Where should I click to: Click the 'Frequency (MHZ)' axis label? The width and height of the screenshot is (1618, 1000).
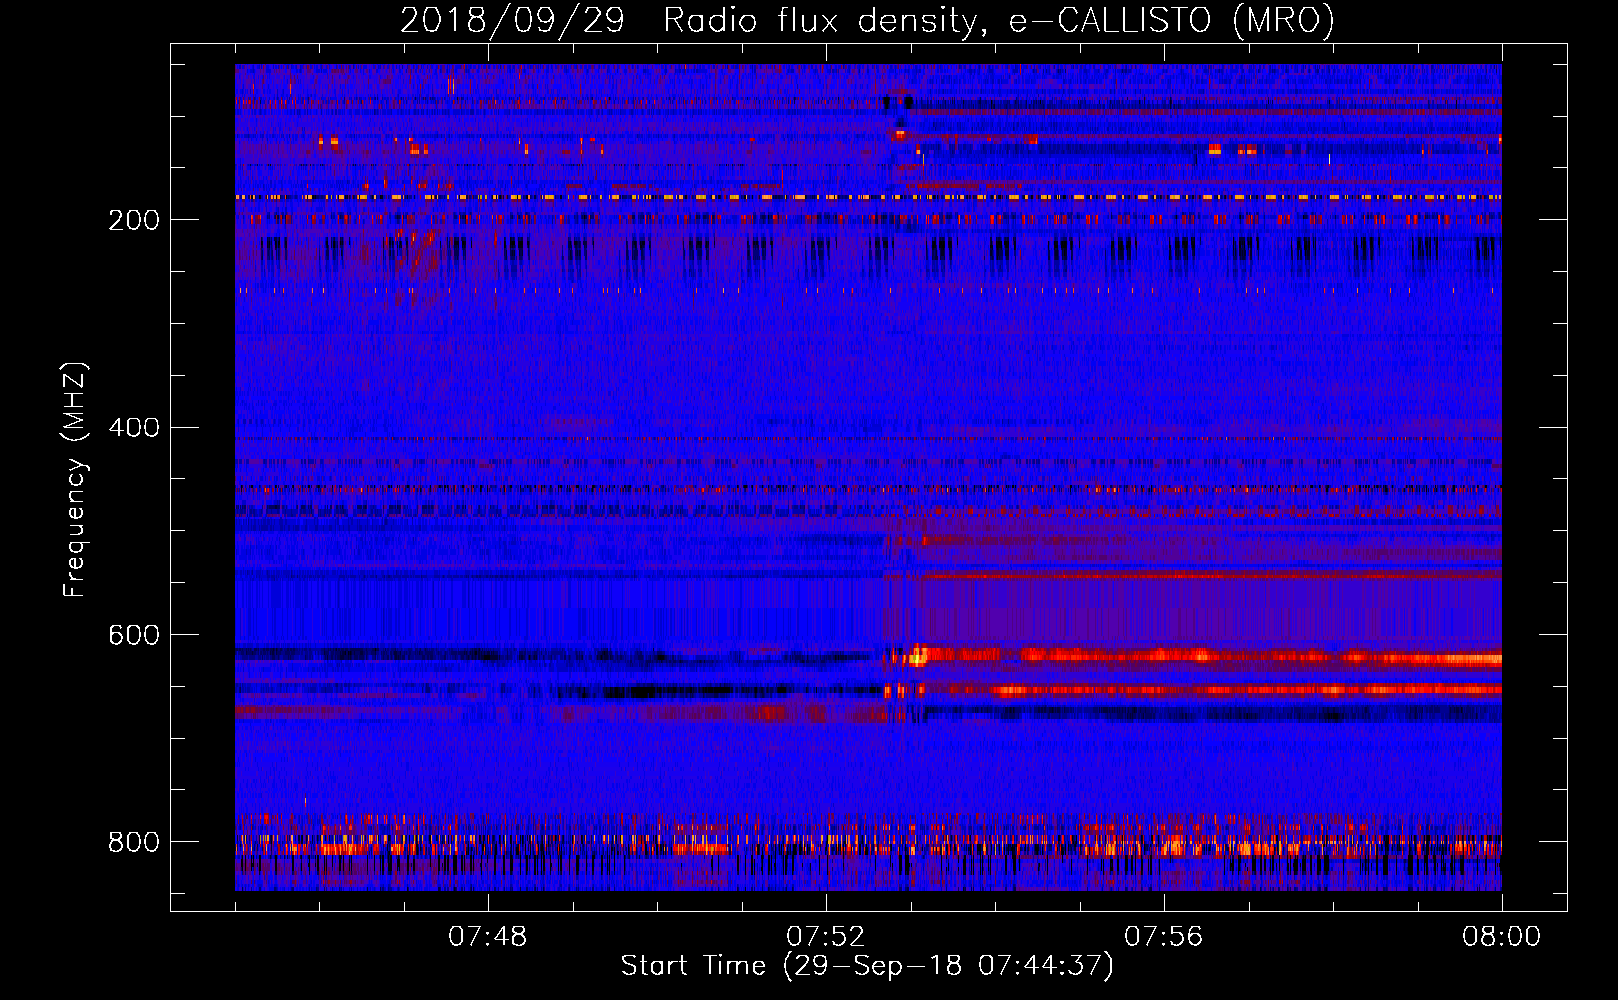tap(75, 479)
